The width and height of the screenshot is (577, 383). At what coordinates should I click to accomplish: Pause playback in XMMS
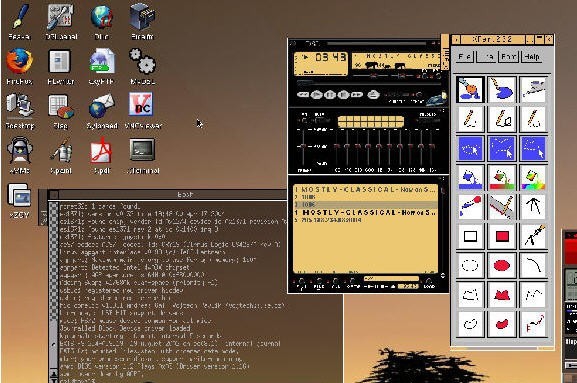click(x=330, y=95)
